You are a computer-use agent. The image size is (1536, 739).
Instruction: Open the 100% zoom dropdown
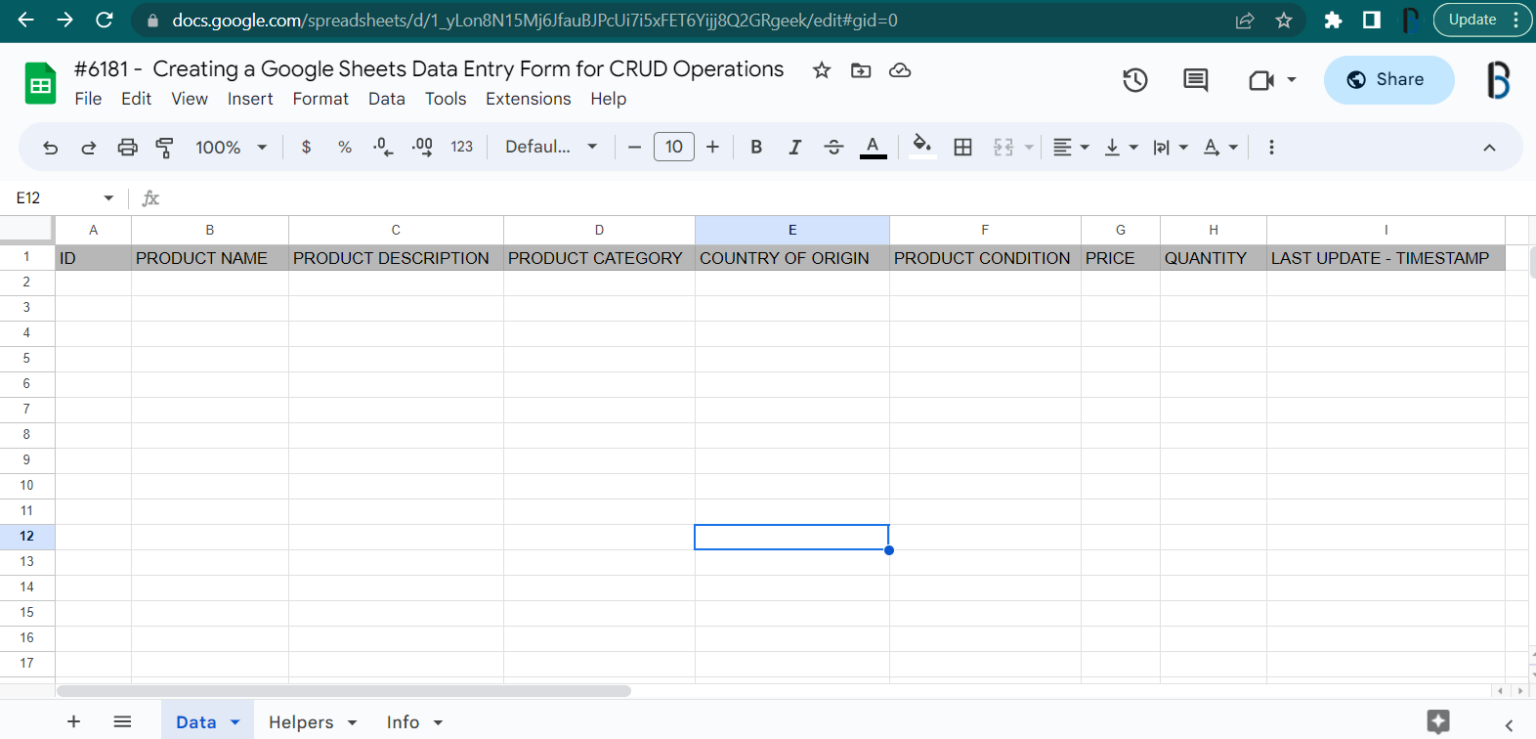tap(231, 147)
